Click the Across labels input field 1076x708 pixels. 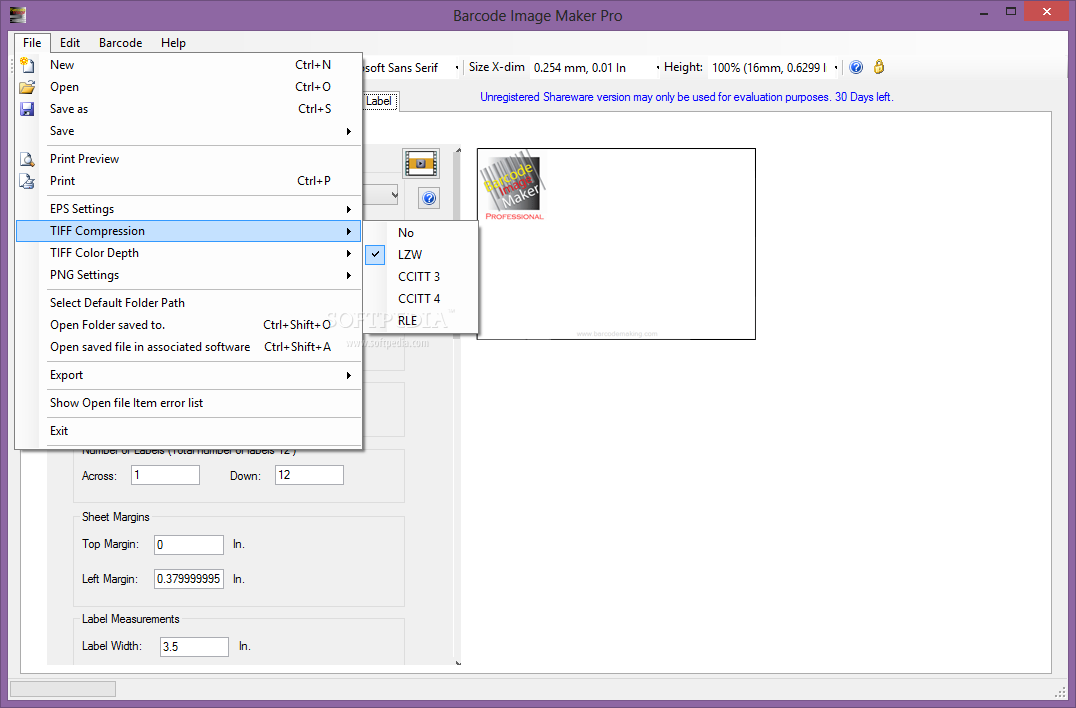(x=165, y=475)
